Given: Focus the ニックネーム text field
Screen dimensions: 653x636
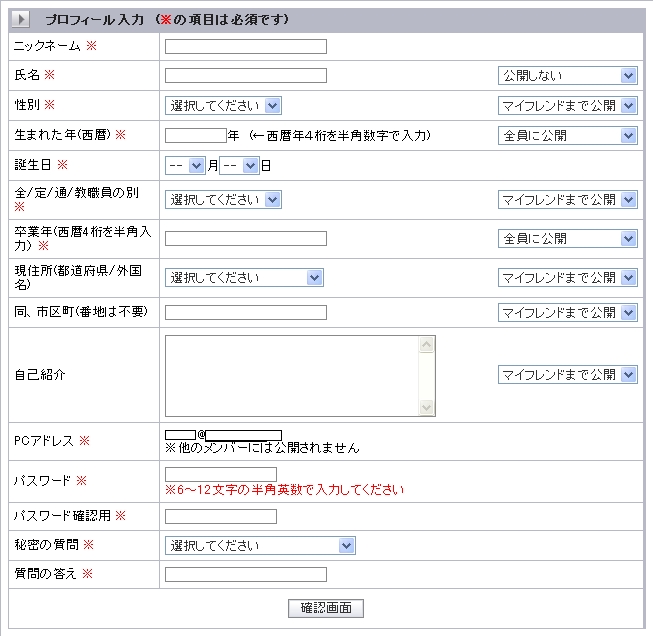Looking at the screenshot, I should click(246, 46).
